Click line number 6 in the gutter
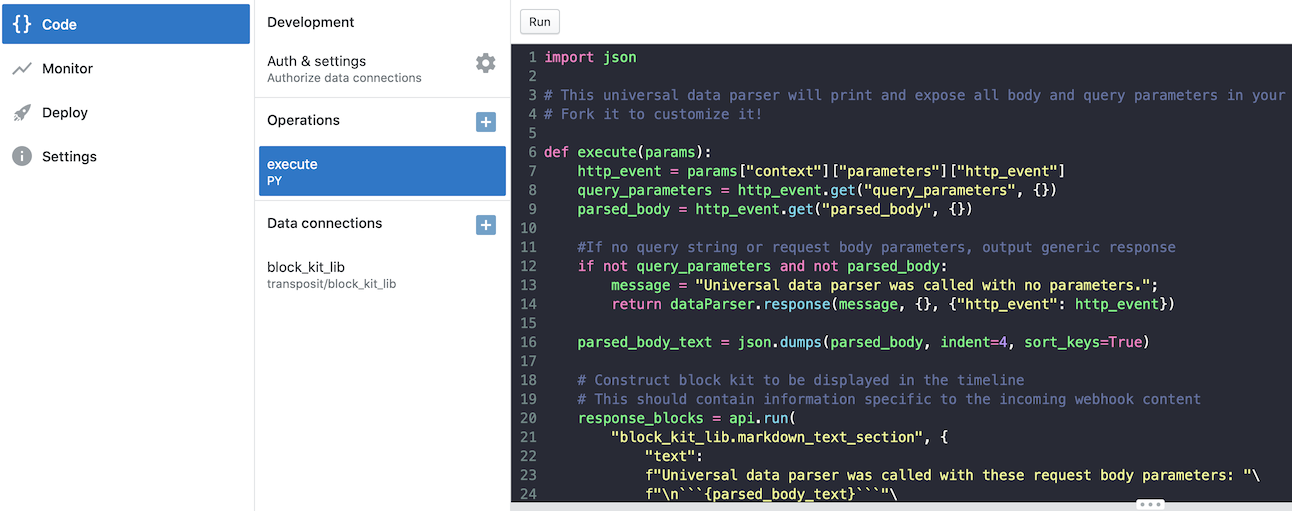Viewport: 1292px width, 511px height. pyautogui.click(x=532, y=152)
